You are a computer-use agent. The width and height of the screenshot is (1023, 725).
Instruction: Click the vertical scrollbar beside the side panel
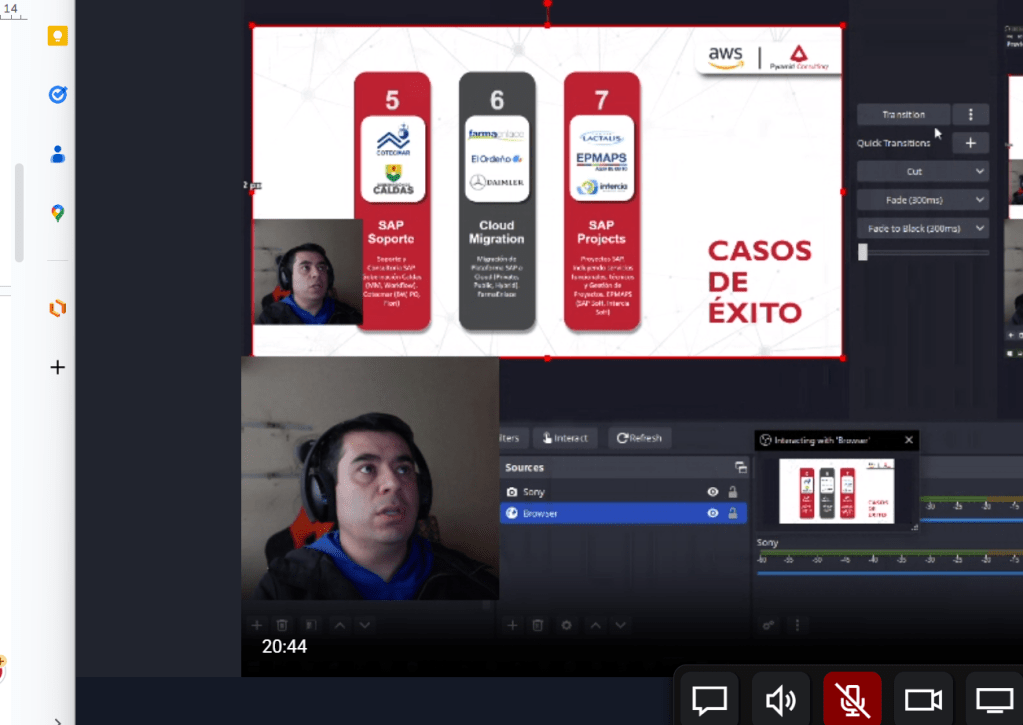[20, 213]
